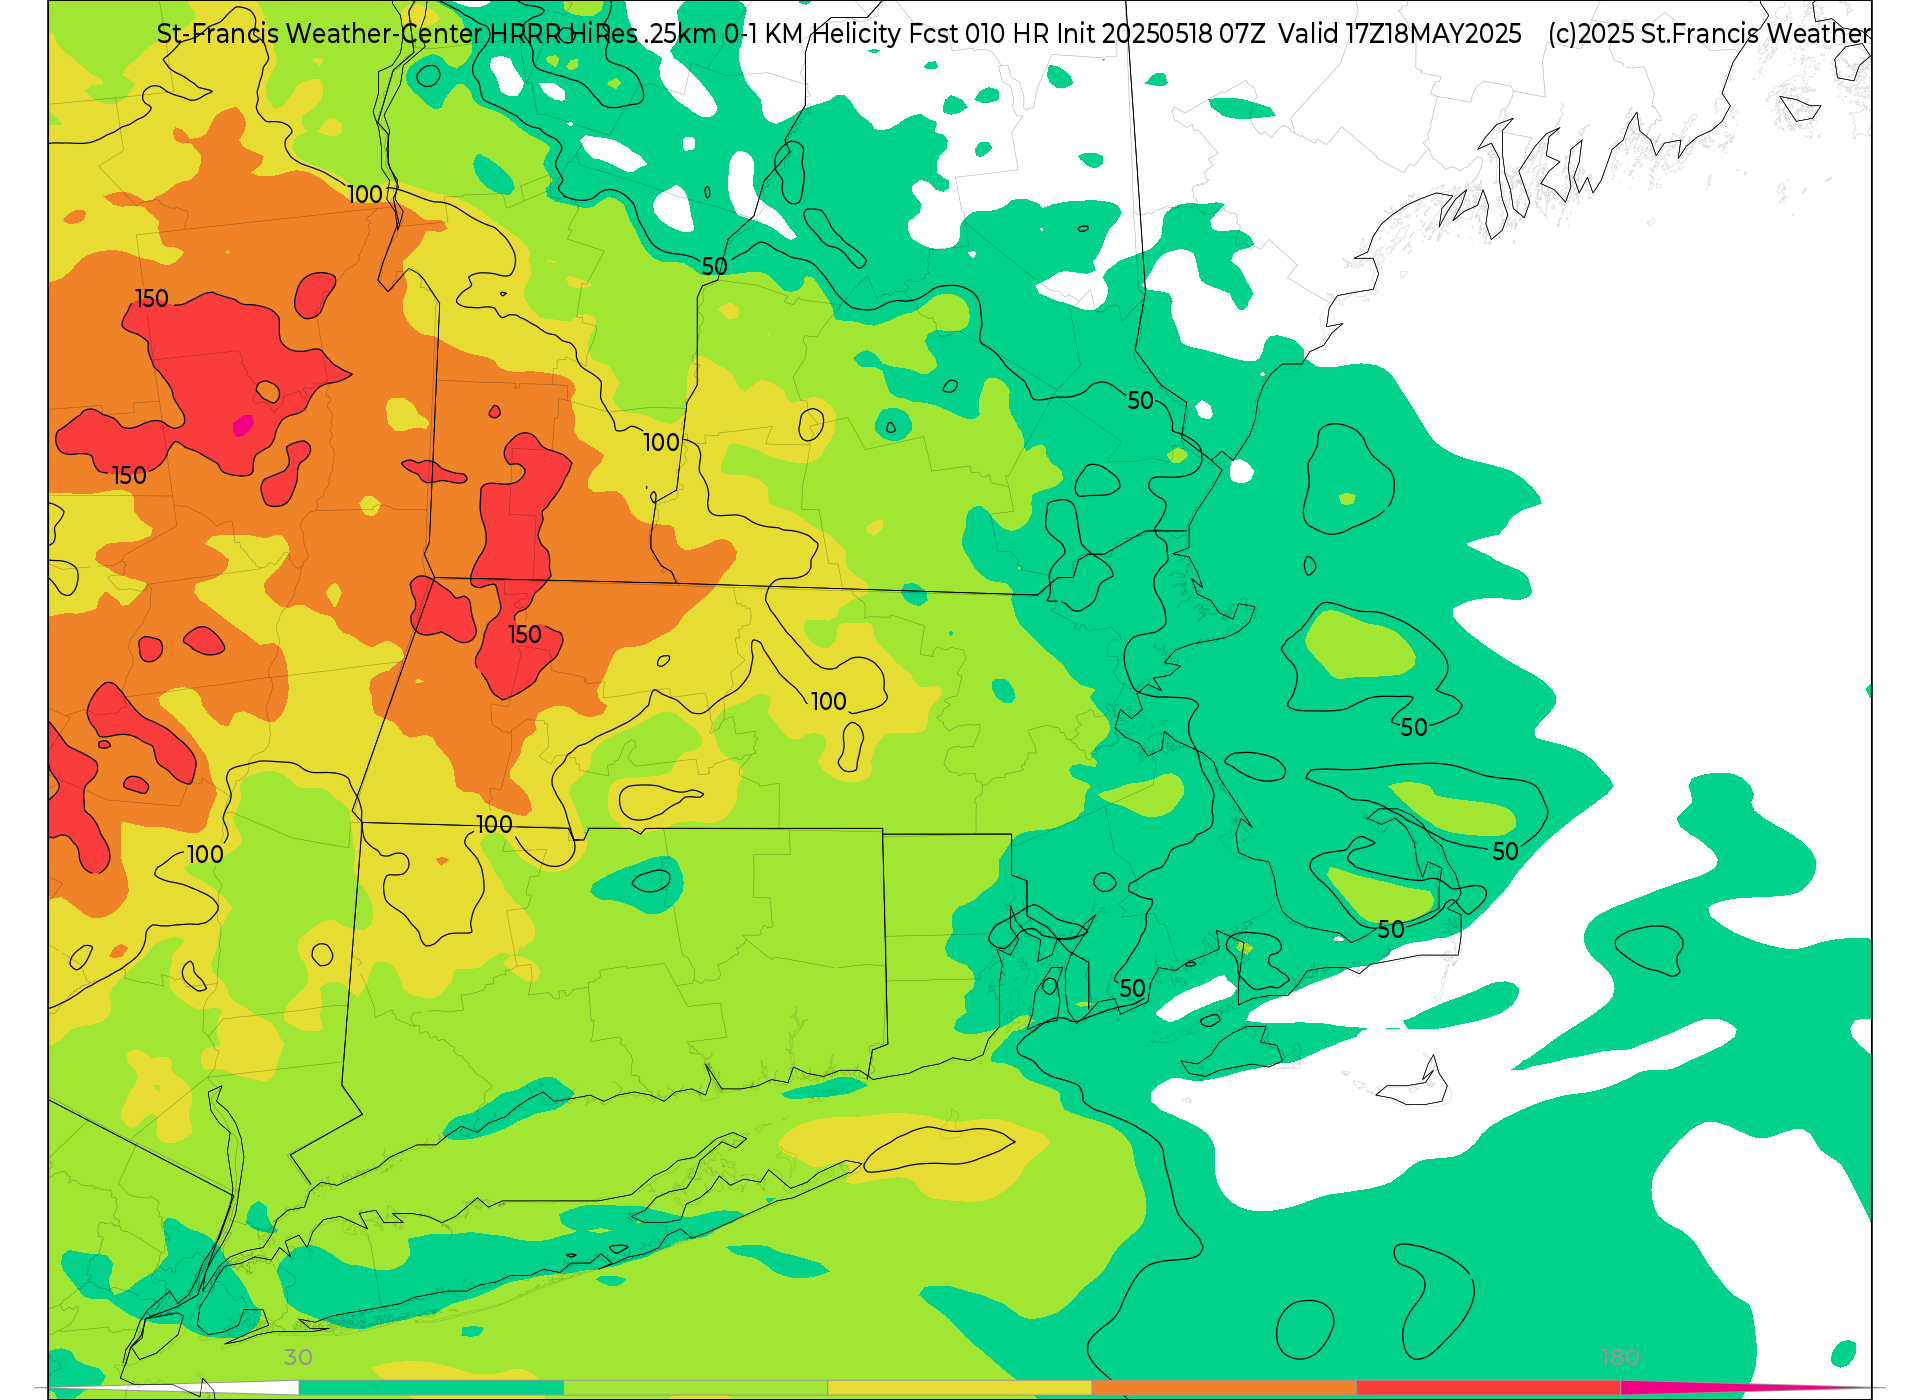
Task: Click the light green color bar segment
Action: [x=696, y=1387]
